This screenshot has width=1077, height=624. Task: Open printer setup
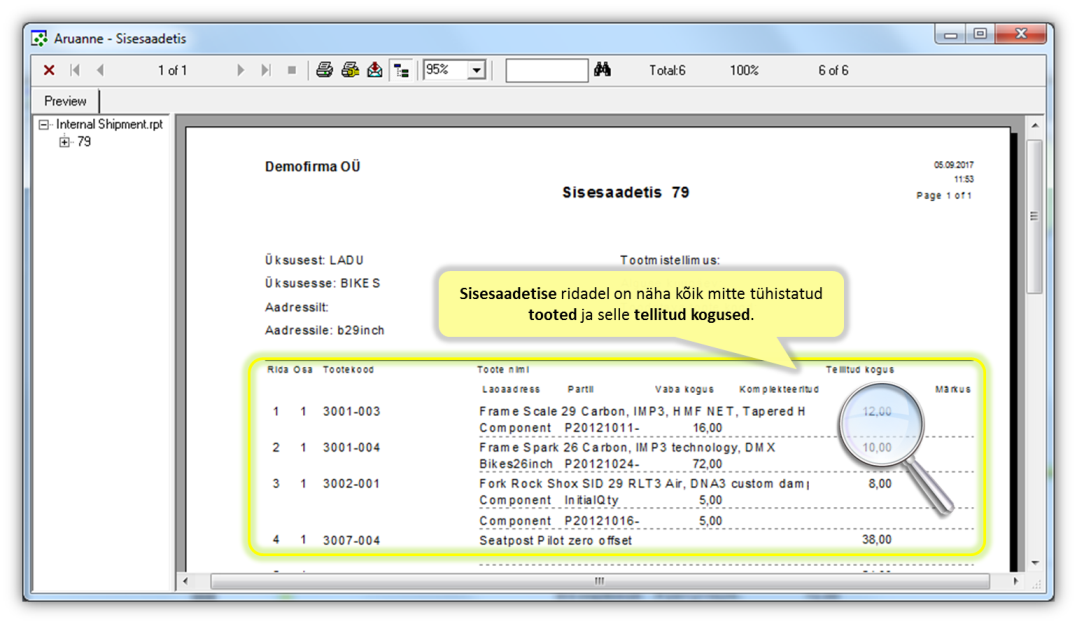[x=350, y=69]
